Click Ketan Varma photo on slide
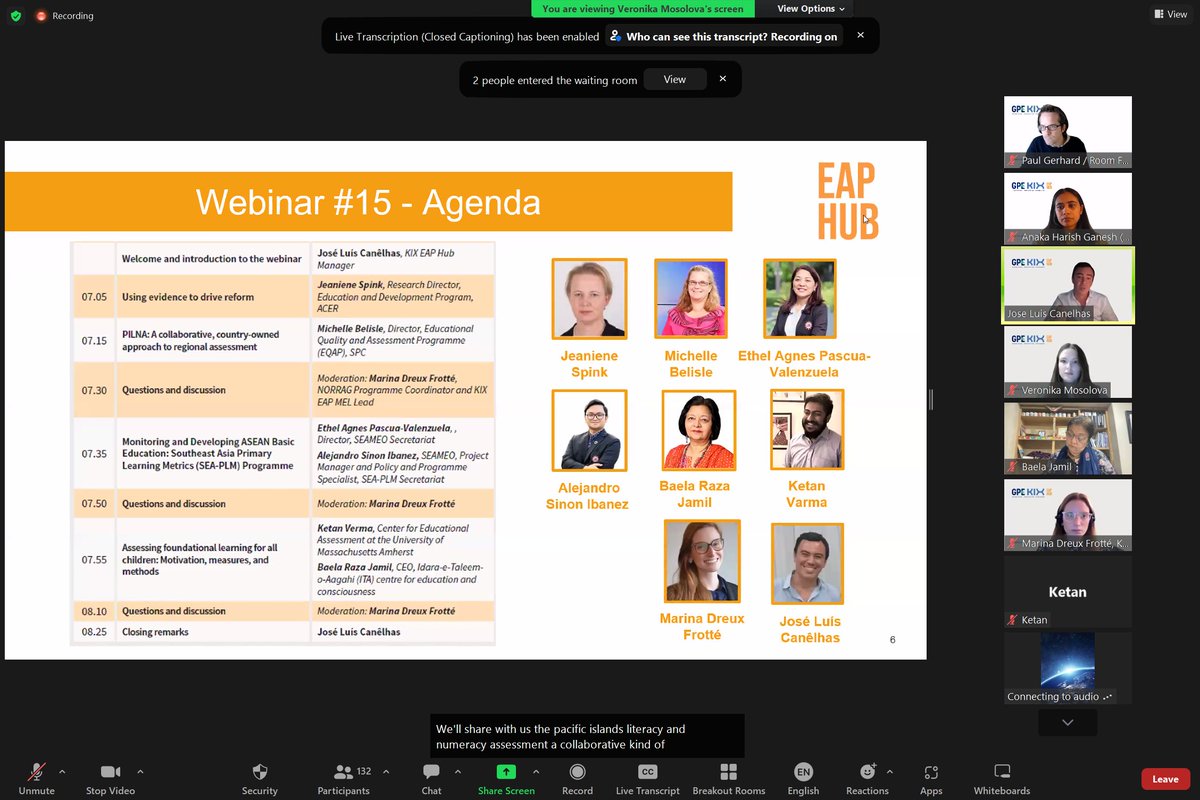The width and height of the screenshot is (1200, 800). (x=807, y=429)
